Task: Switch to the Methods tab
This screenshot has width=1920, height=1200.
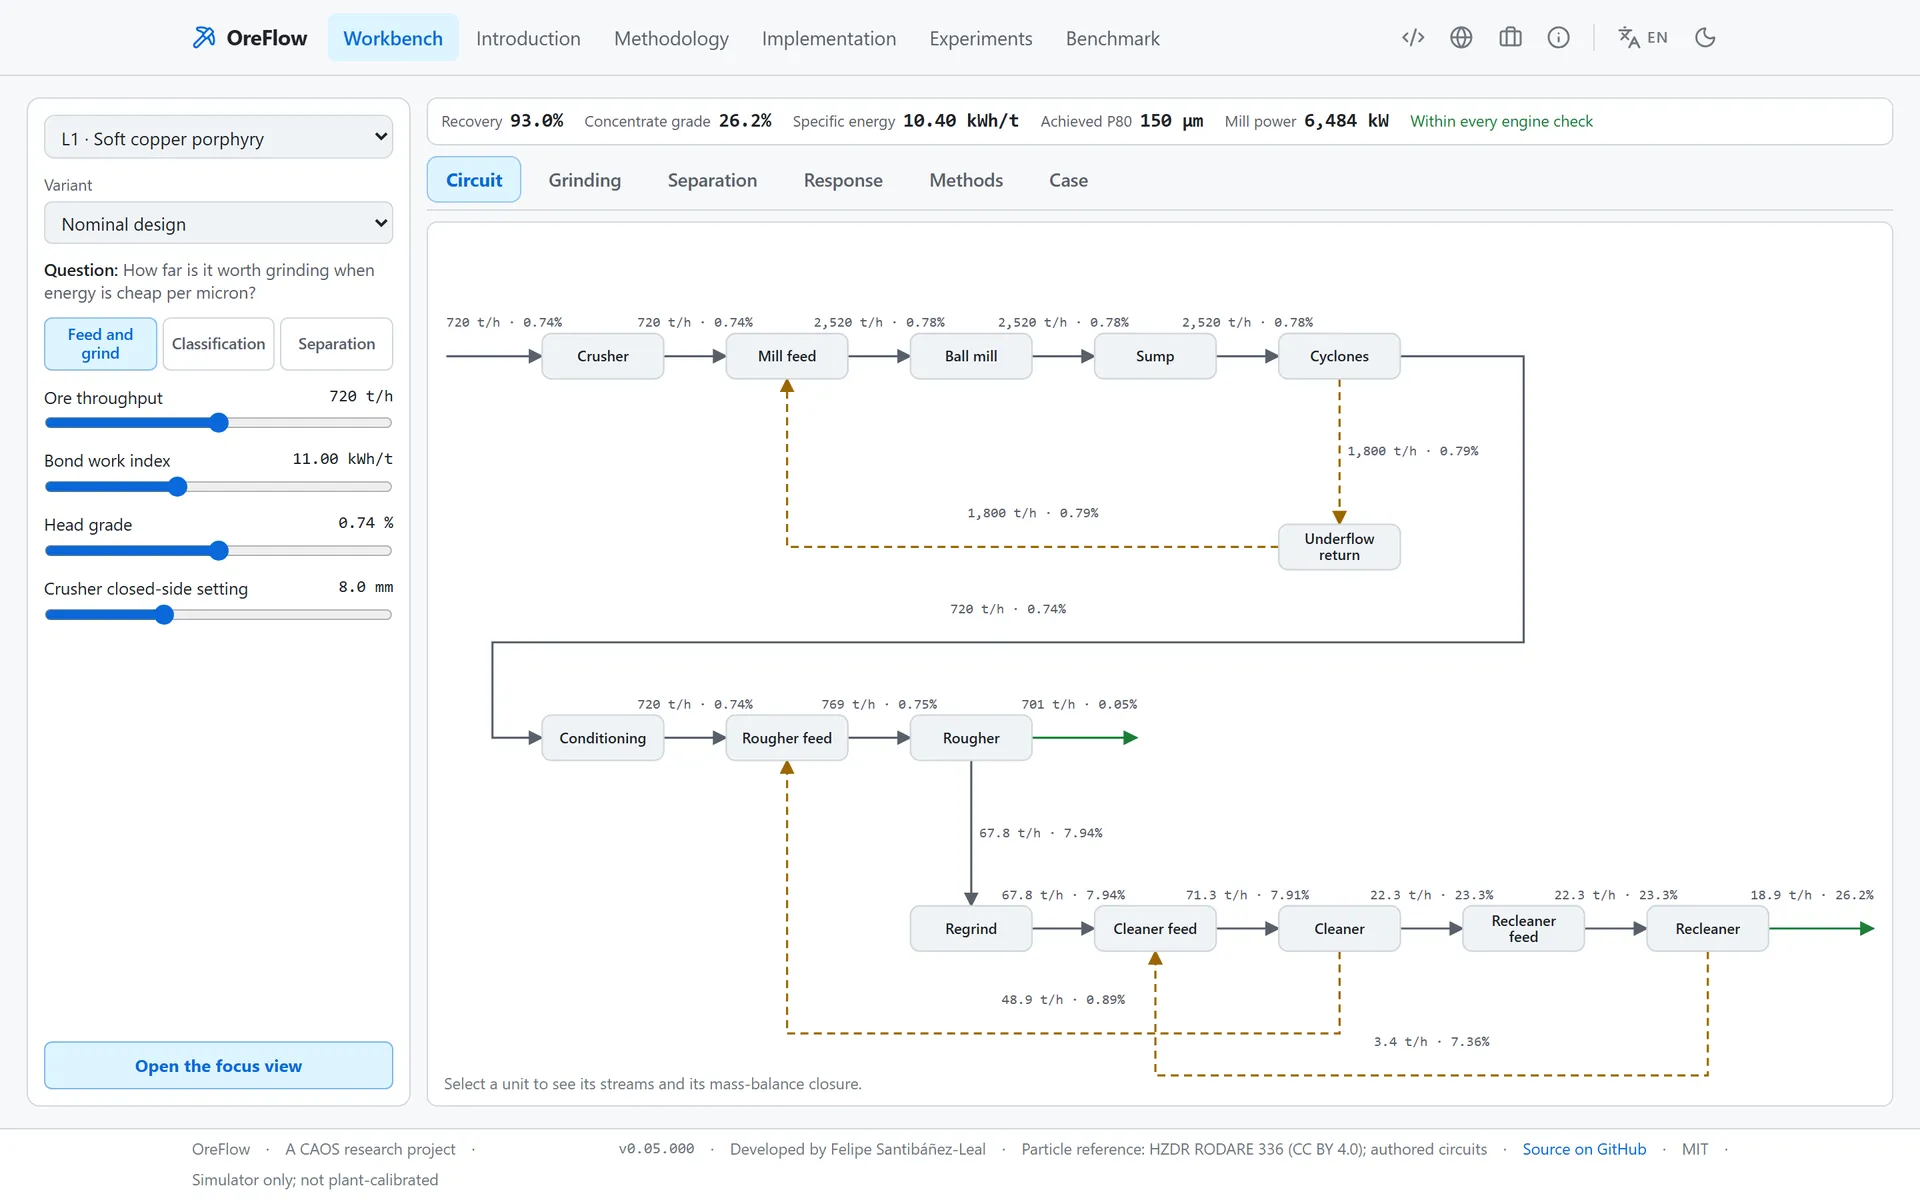Action: coord(966,180)
